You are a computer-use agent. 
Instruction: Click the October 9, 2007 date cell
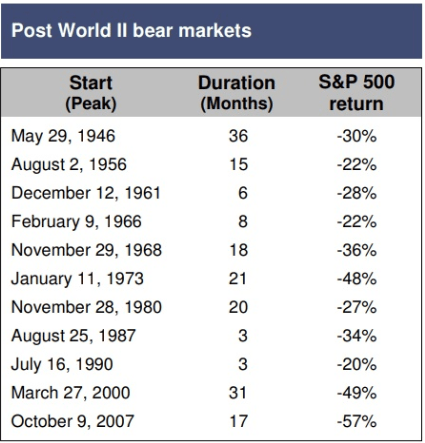(73, 421)
